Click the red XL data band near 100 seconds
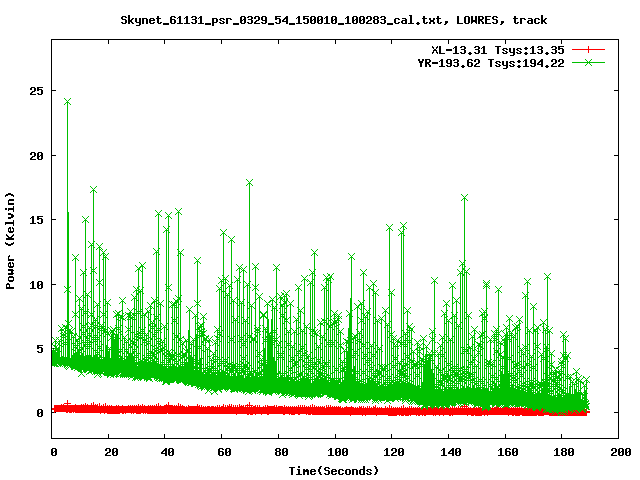640x480 pixels. pyautogui.click(x=336, y=410)
